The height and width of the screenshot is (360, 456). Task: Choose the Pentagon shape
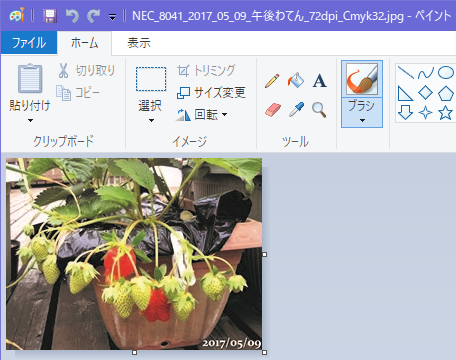click(446, 93)
